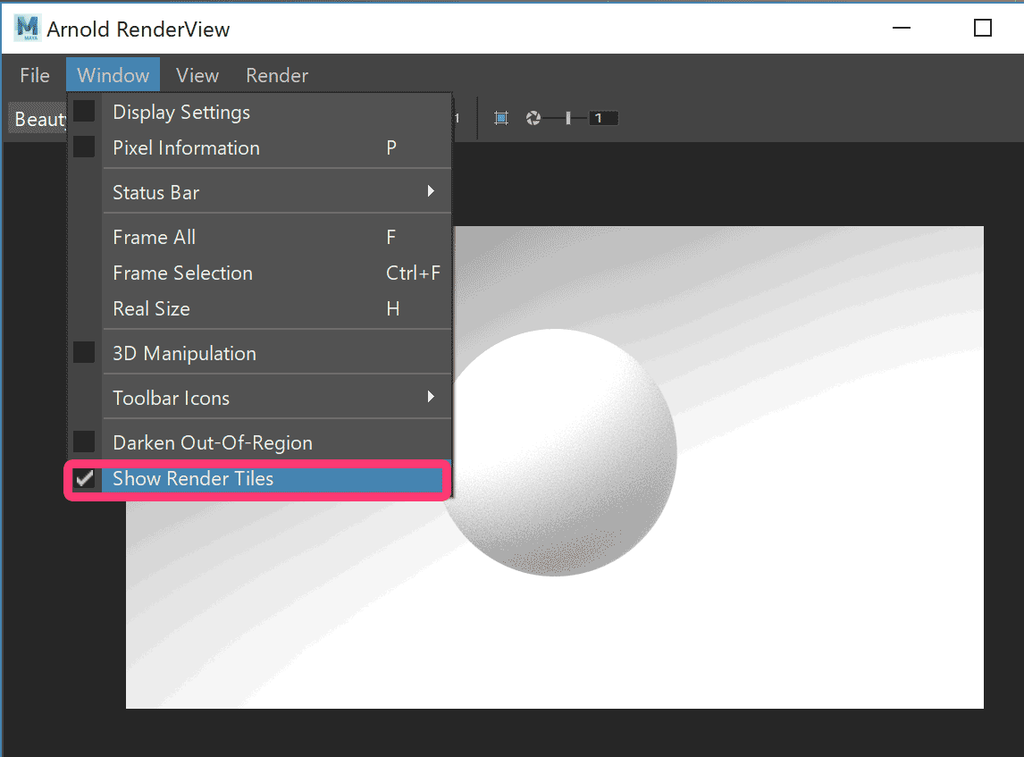Open the Render menu
1024x757 pixels.
pyautogui.click(x=277, y=75)
